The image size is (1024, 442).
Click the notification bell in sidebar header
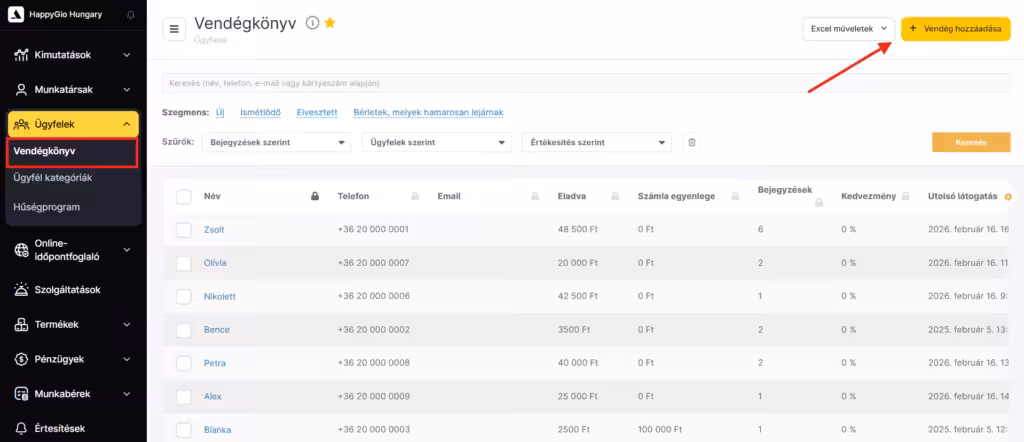pos(131,15)
